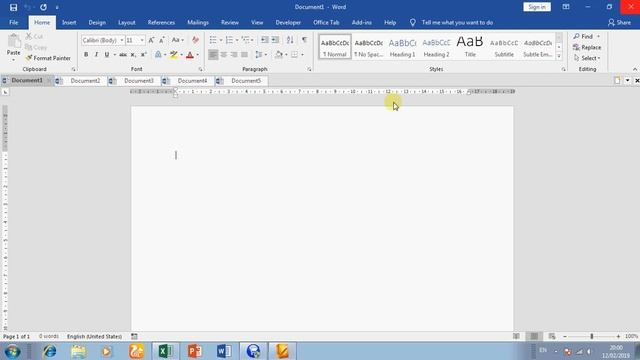Apply Heading 1 style
This screenshot has height=360, width=640.
402,47
